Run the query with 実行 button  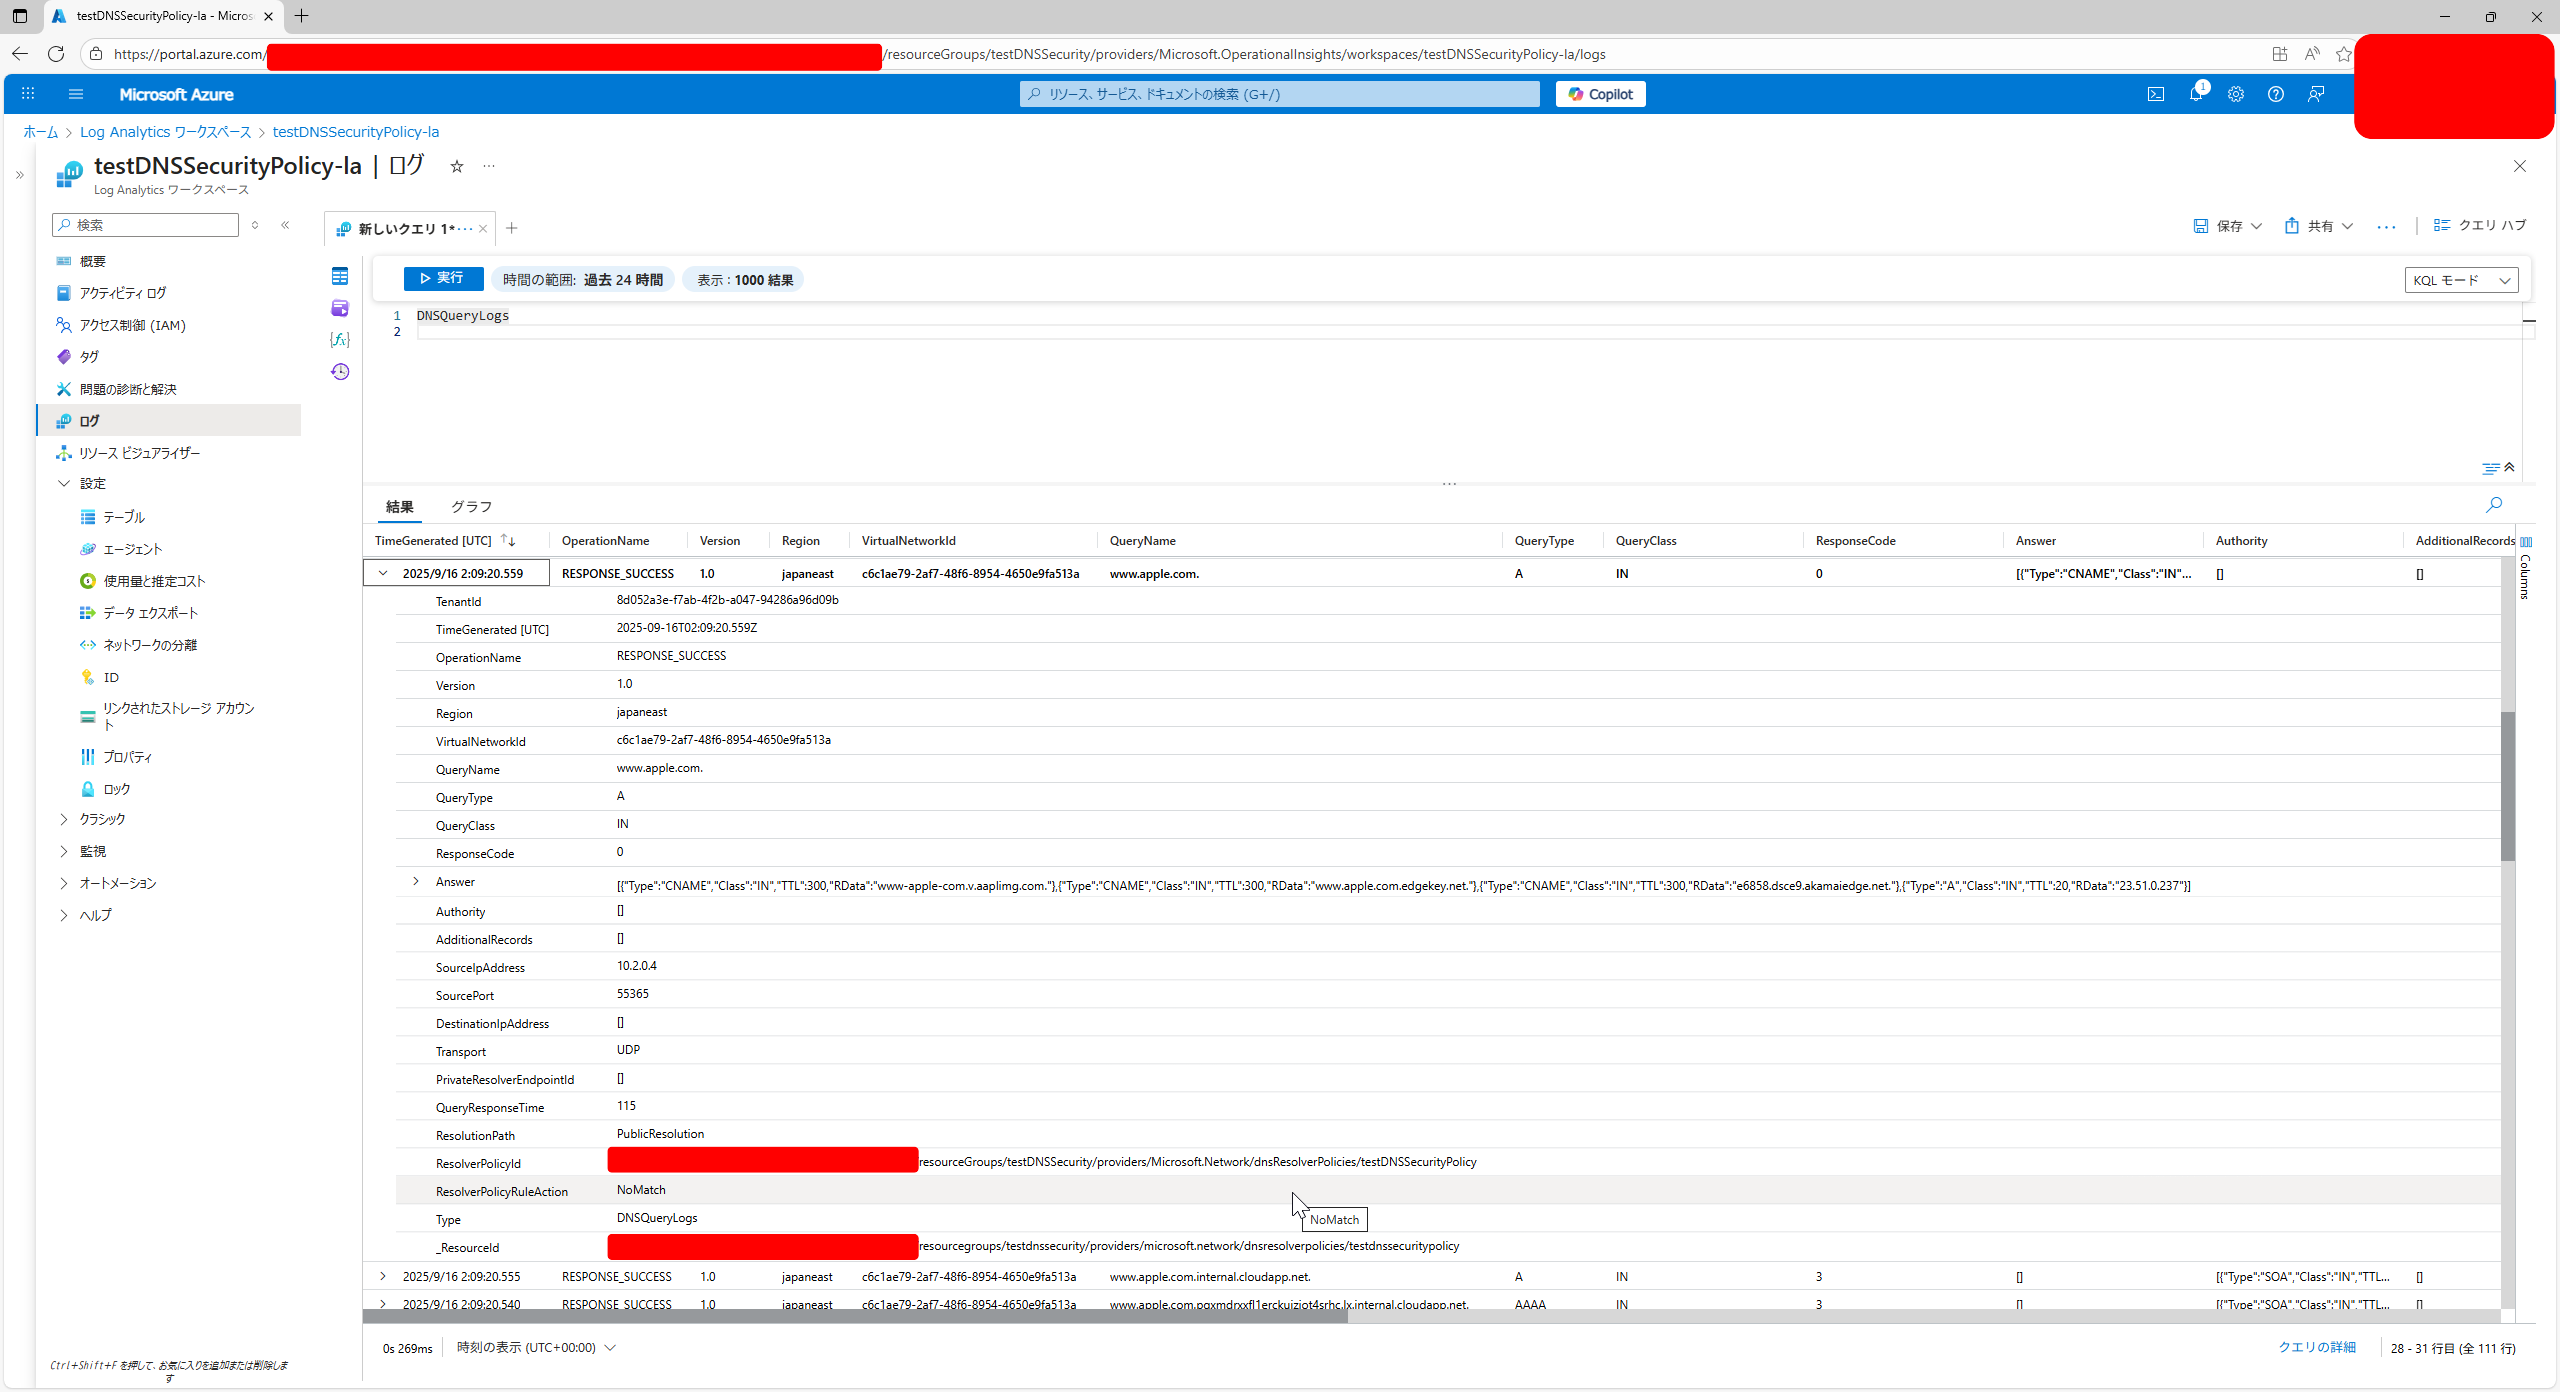pos(443,279)
